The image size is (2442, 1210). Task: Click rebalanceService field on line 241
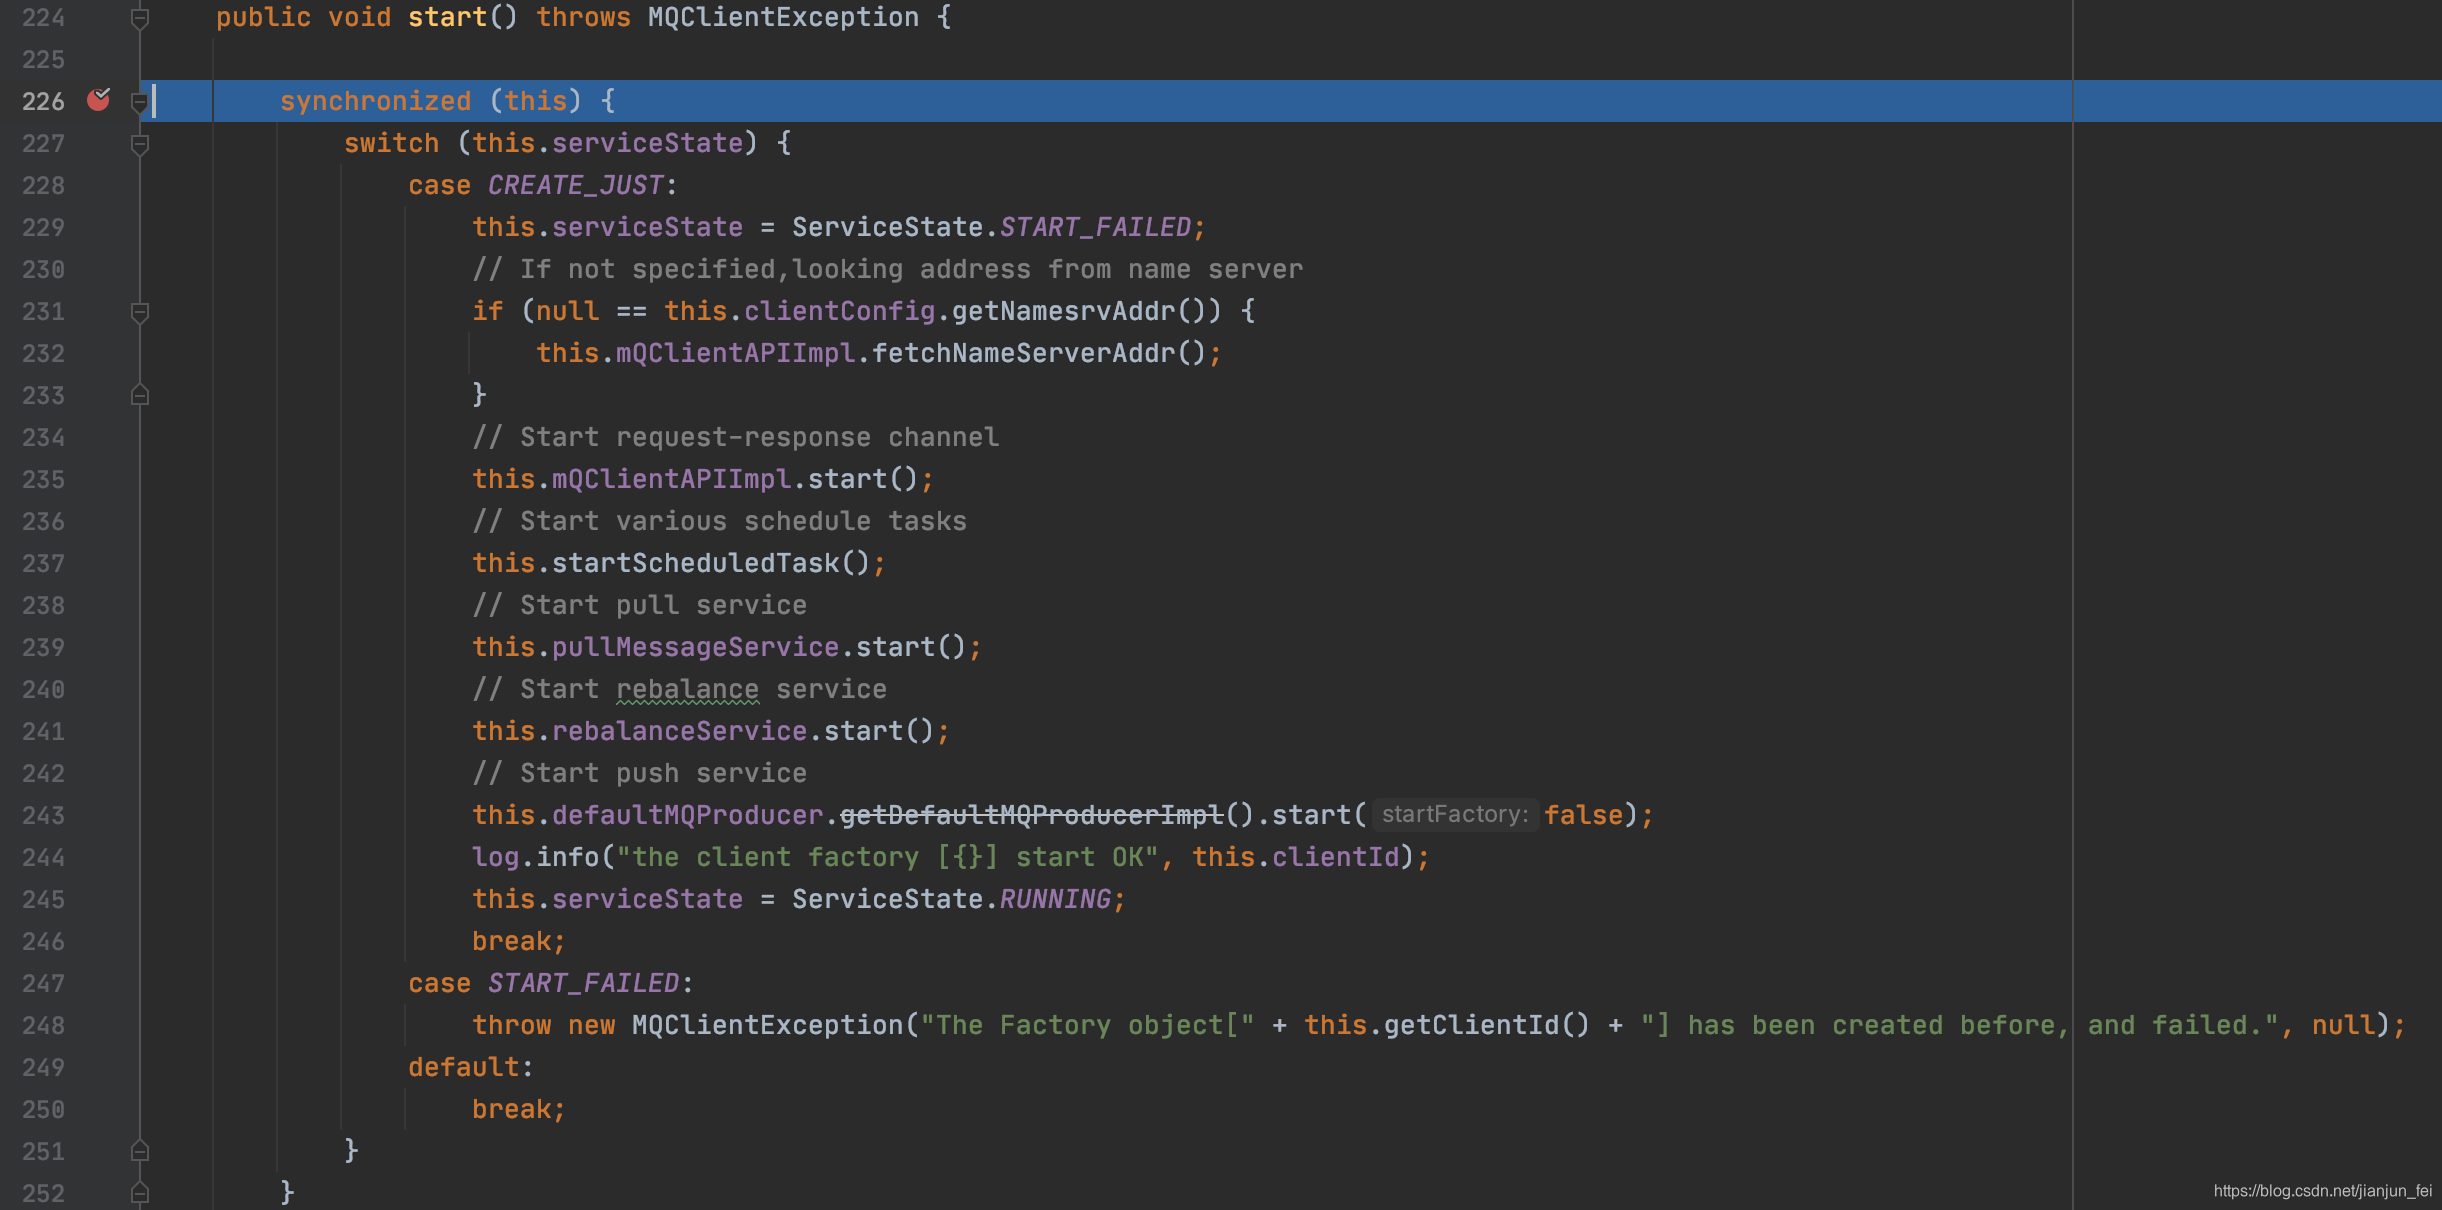(679, 731)
